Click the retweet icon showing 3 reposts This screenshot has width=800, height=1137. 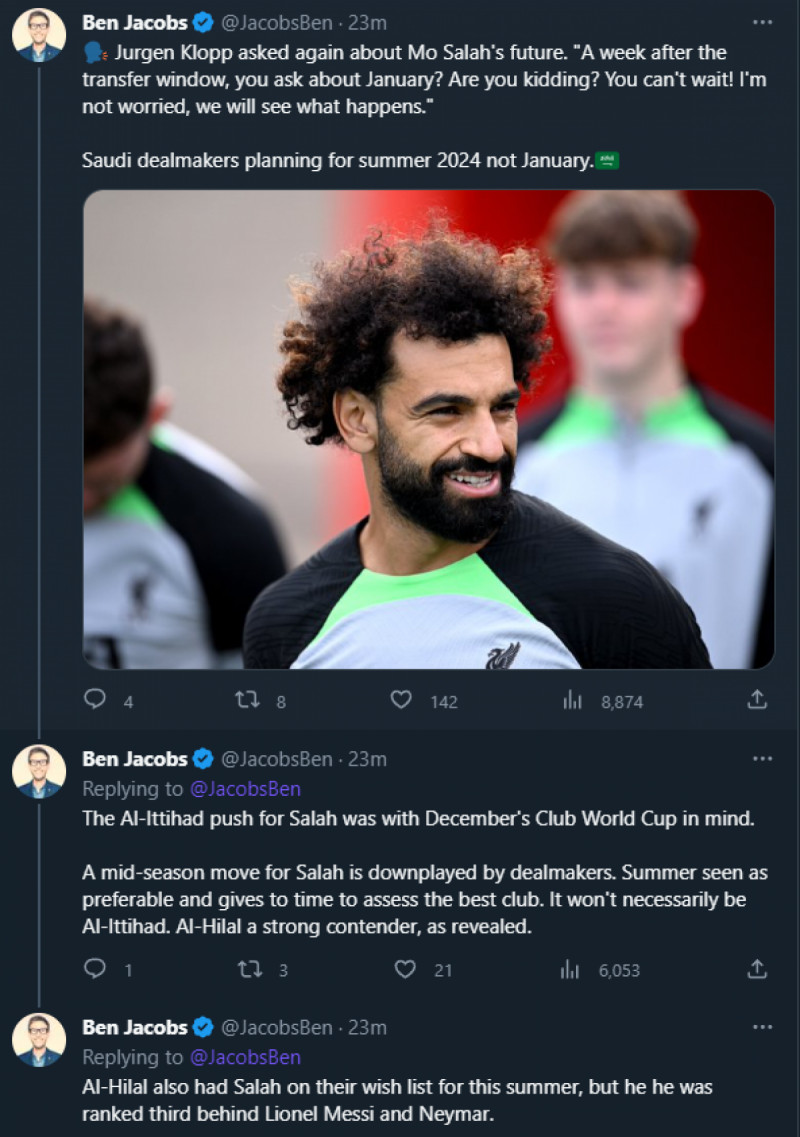coord(248,969)
